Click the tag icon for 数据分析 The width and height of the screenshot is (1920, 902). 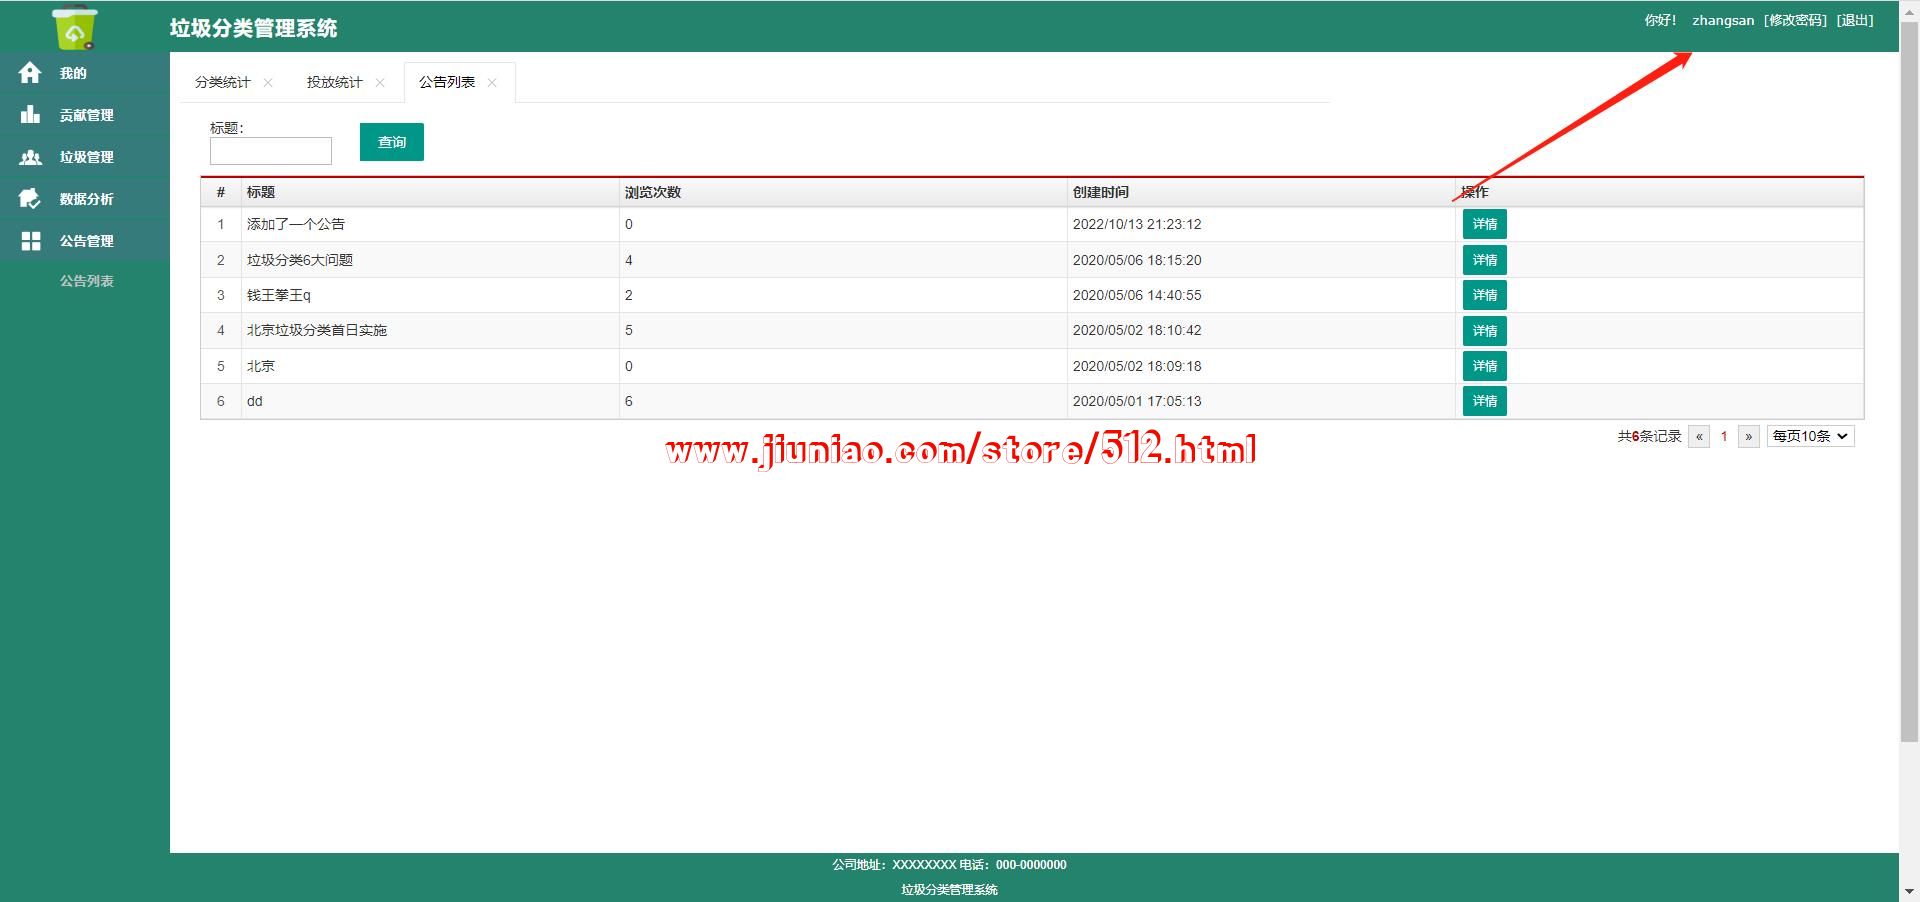click(30, 199)
